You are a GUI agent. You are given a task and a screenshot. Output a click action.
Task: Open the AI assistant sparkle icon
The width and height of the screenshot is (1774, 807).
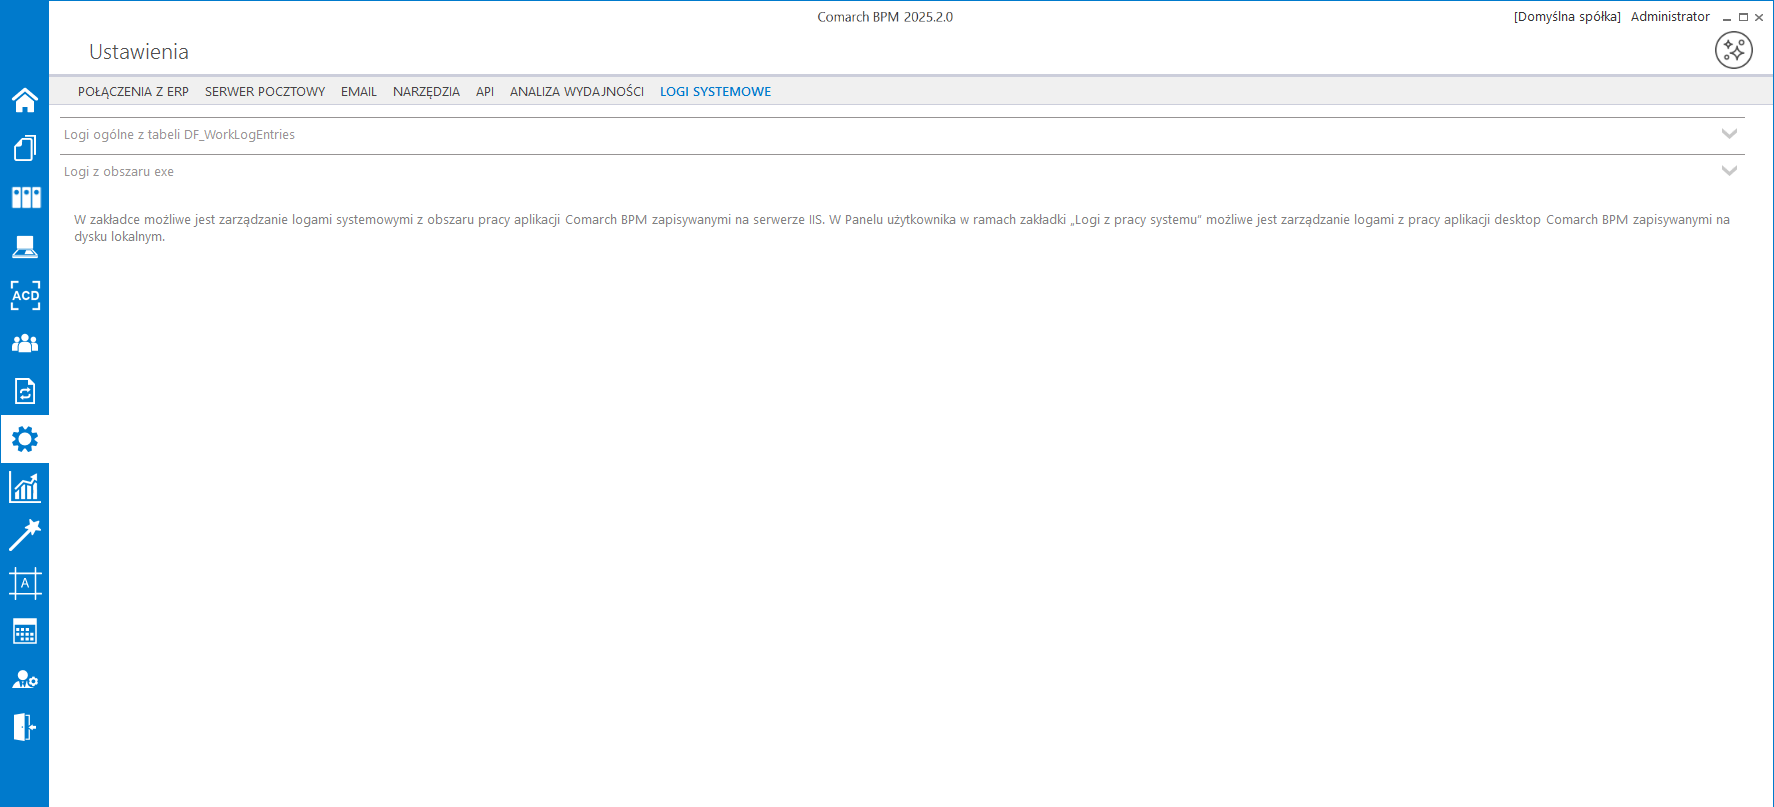tap(1734, 50)
